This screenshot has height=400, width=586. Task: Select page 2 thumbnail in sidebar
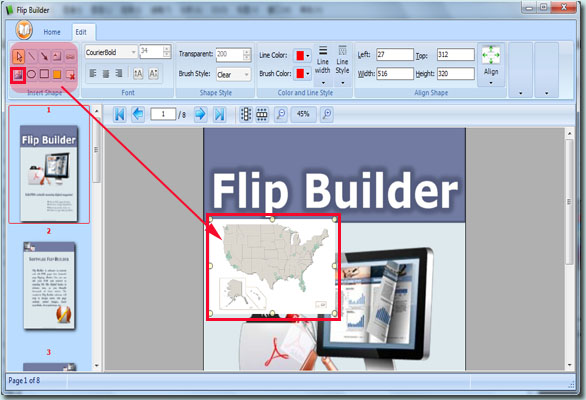[49, 286]
